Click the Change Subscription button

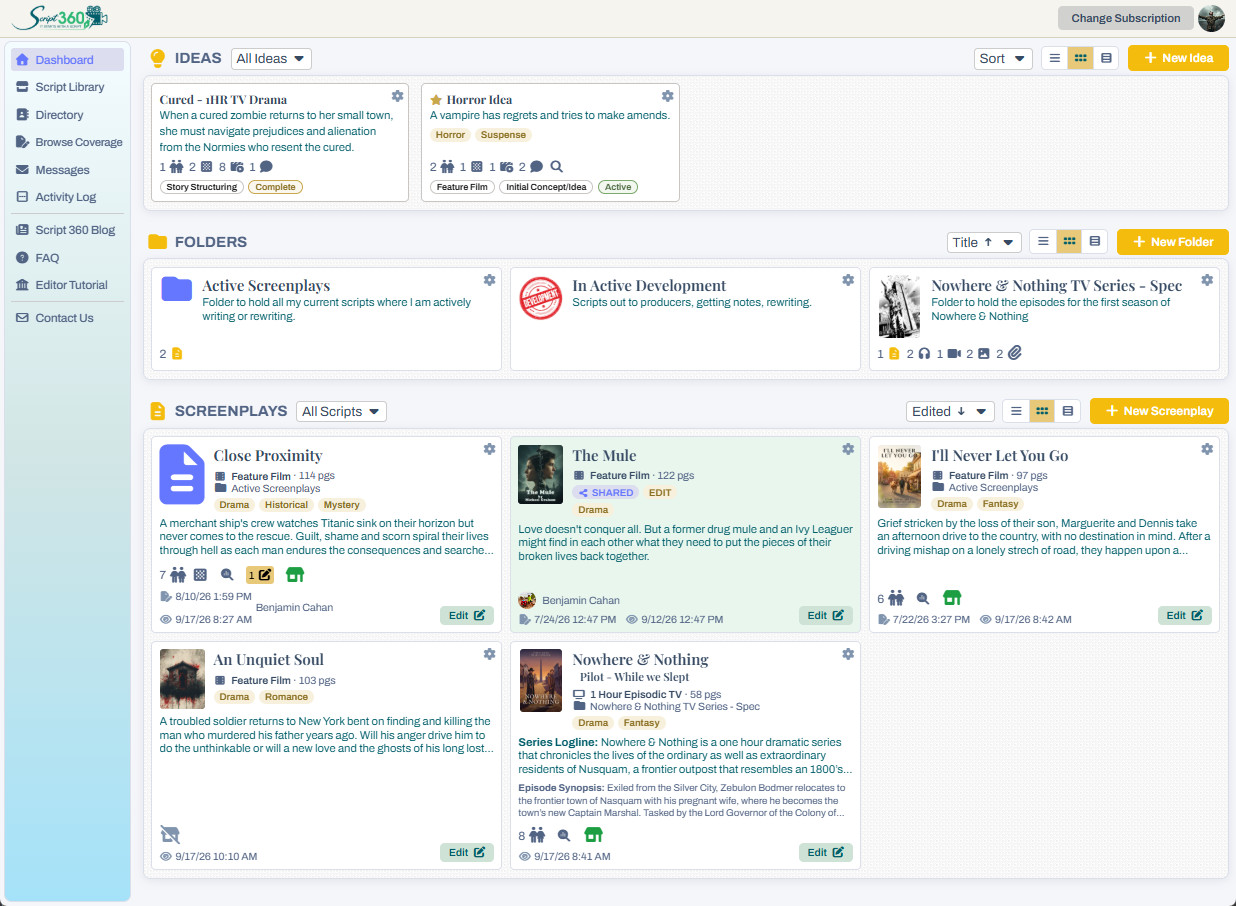(x=1126, y=18)
